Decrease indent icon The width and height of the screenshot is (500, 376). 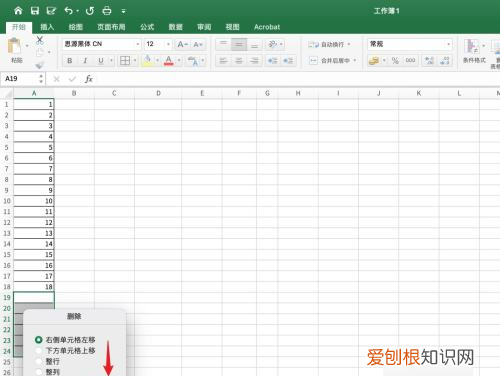272,61
